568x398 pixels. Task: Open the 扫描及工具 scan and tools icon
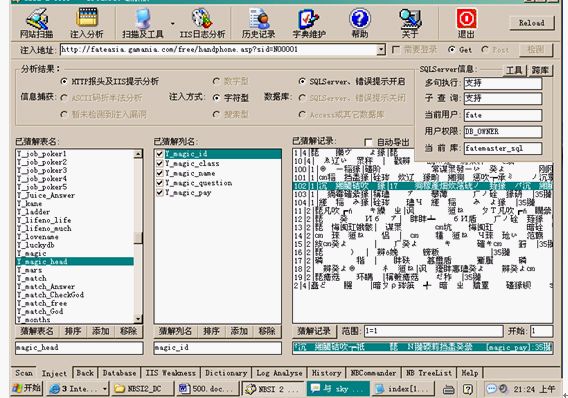[143, 23]
